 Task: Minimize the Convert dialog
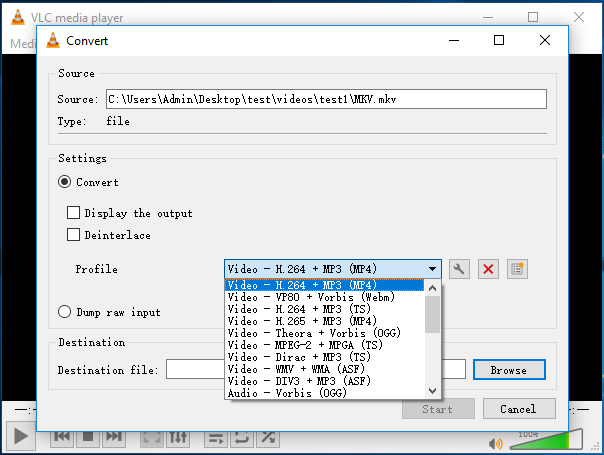[454, 40]
